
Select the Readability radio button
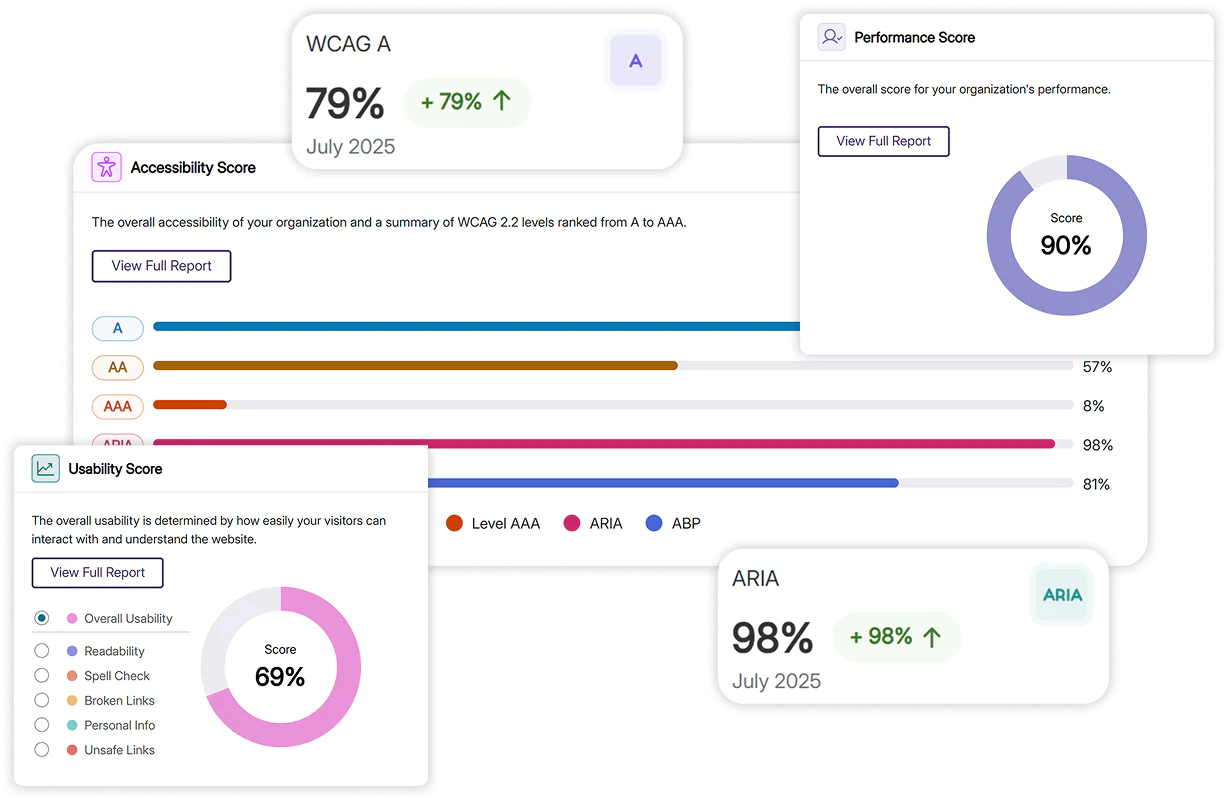coord(42,650)
